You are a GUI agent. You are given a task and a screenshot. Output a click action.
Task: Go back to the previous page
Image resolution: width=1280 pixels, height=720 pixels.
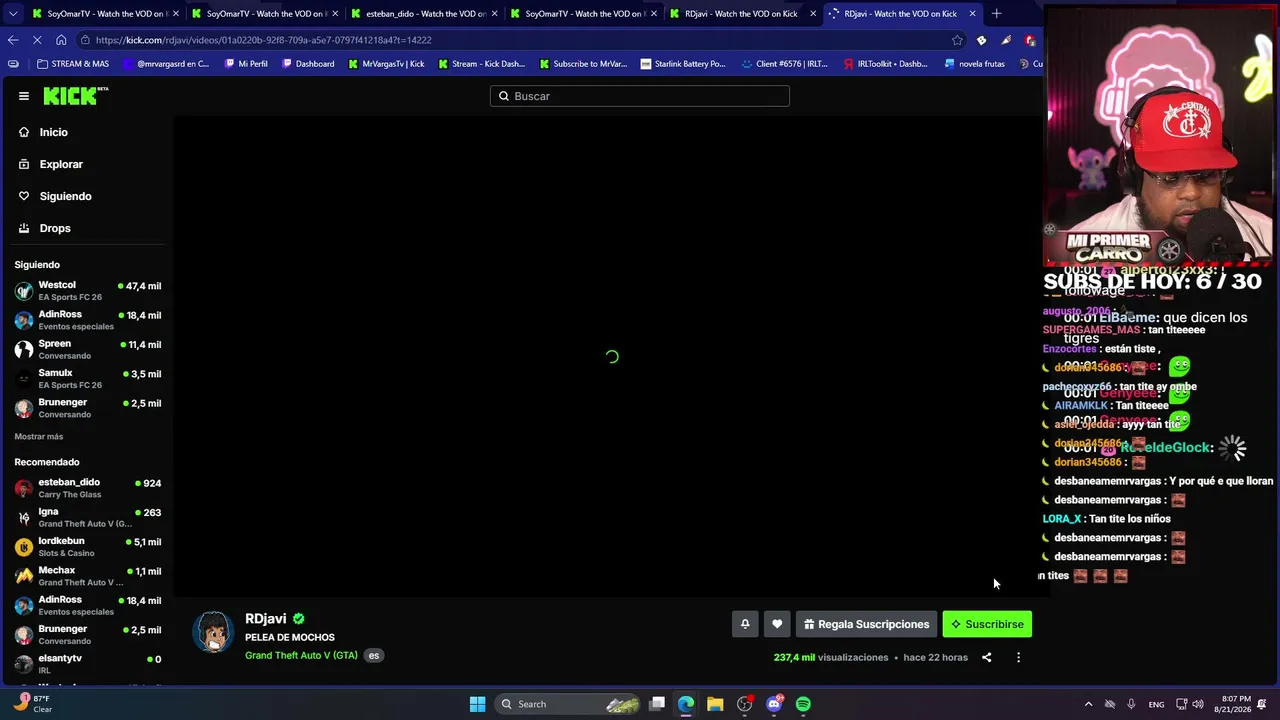pyautogui.click(x=13, y=40)
